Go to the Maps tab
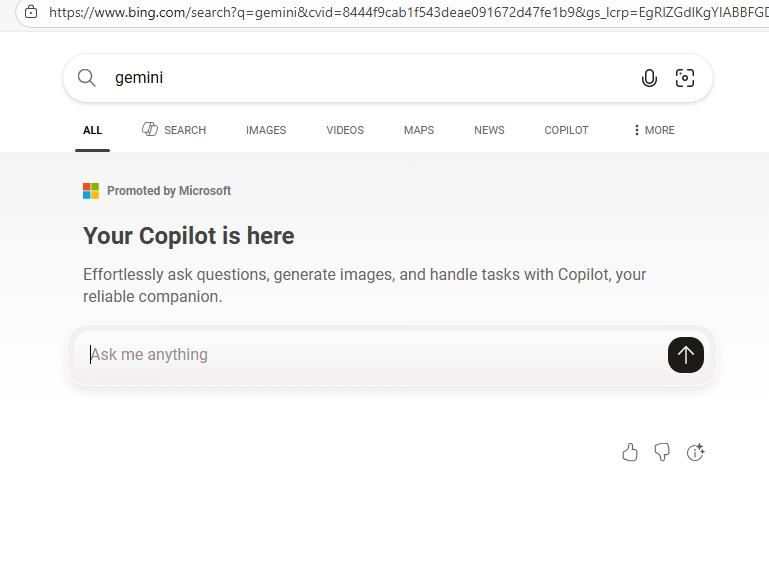Screen dimensions: 769x580 click(419, 130)
